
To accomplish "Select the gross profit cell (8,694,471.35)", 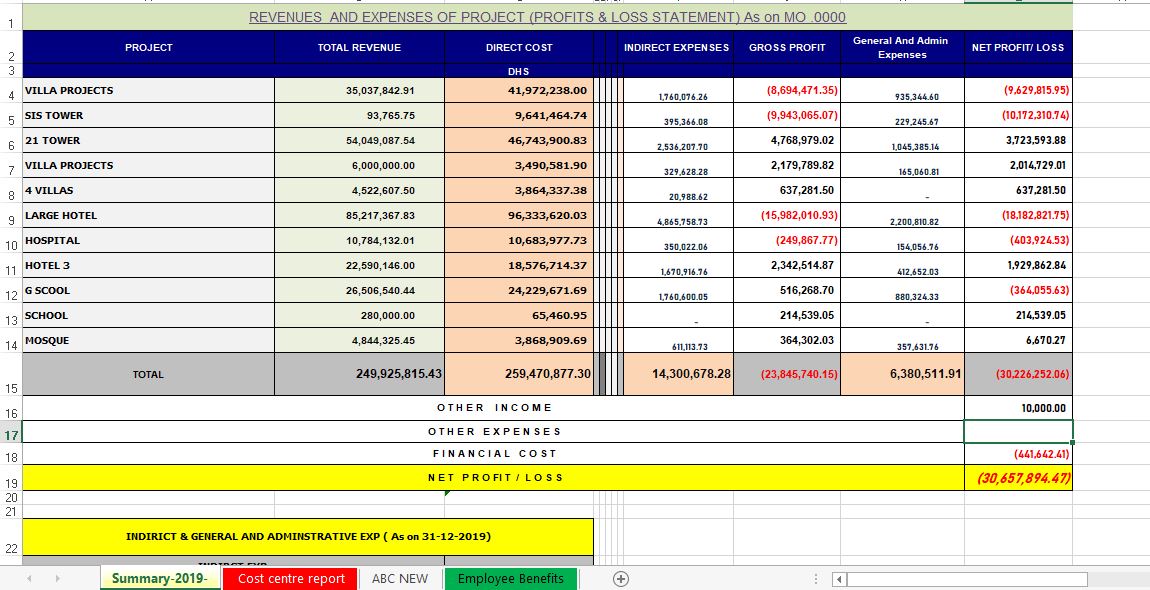I will (x=787, y=90).
